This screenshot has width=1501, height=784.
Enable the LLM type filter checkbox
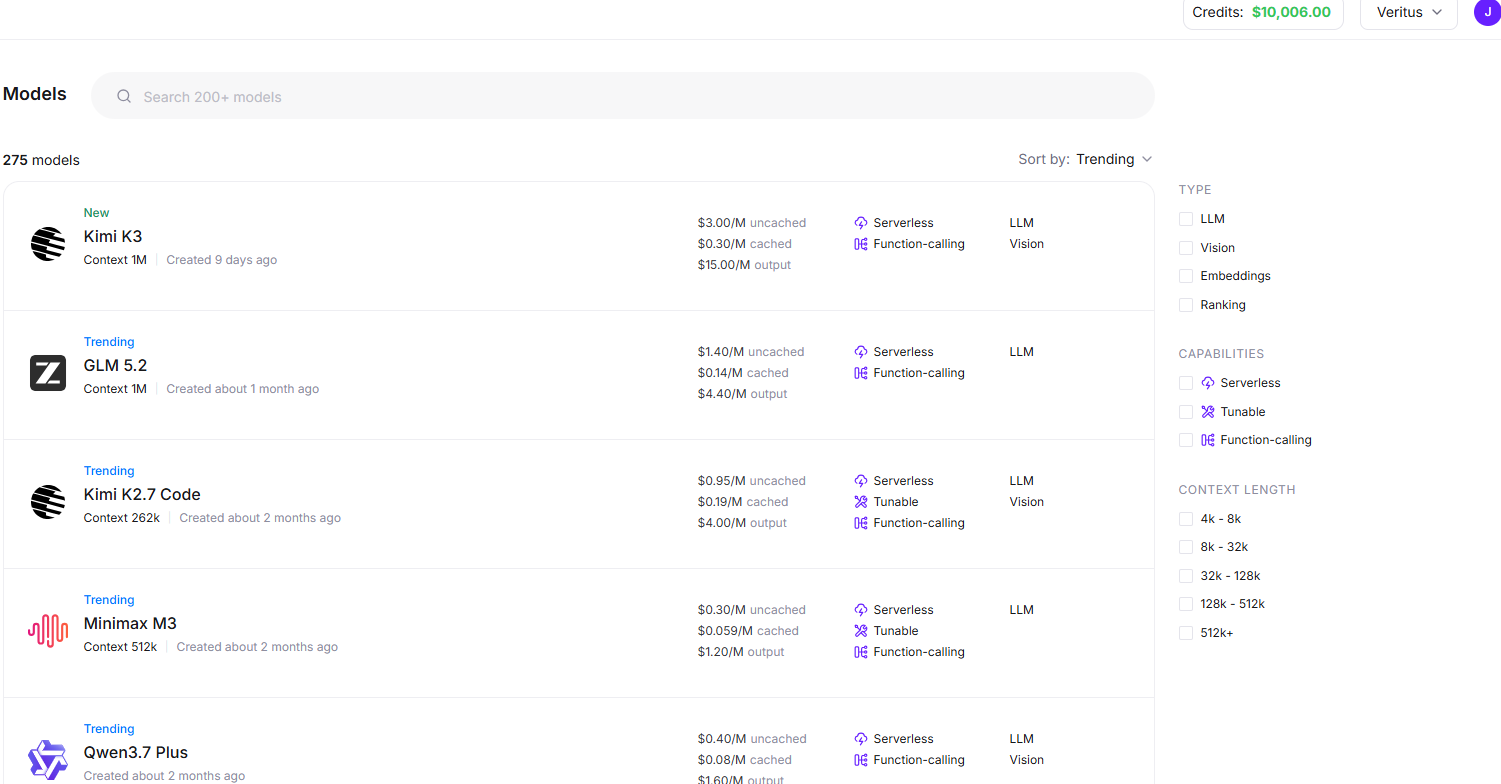[1186, 219]
